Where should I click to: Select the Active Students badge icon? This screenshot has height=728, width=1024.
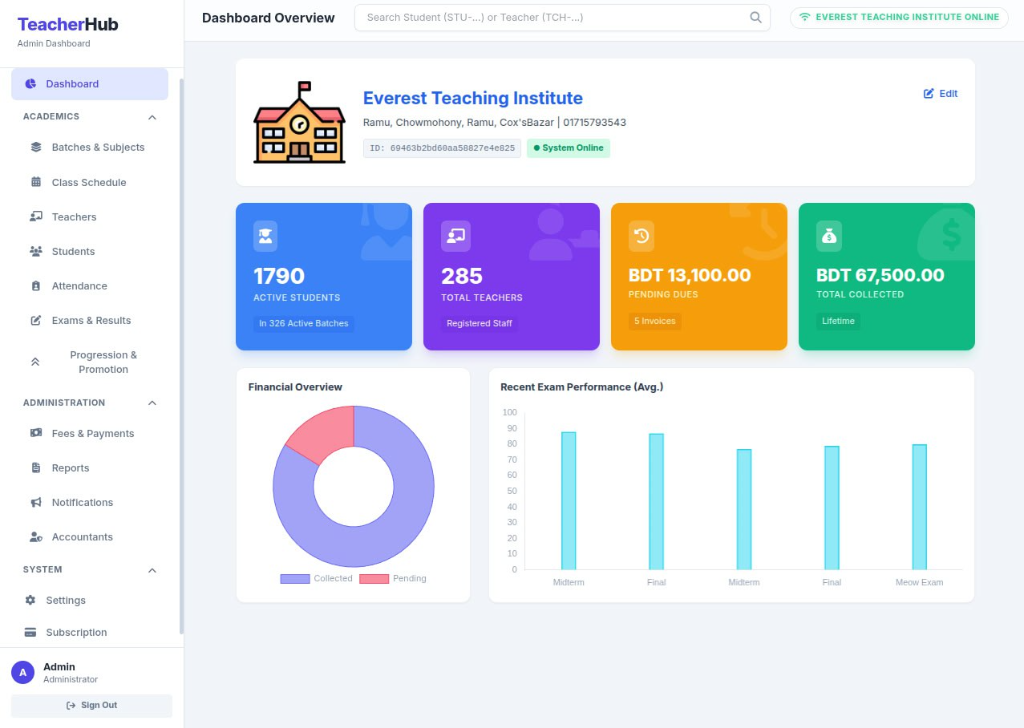[x=265, y=236]
